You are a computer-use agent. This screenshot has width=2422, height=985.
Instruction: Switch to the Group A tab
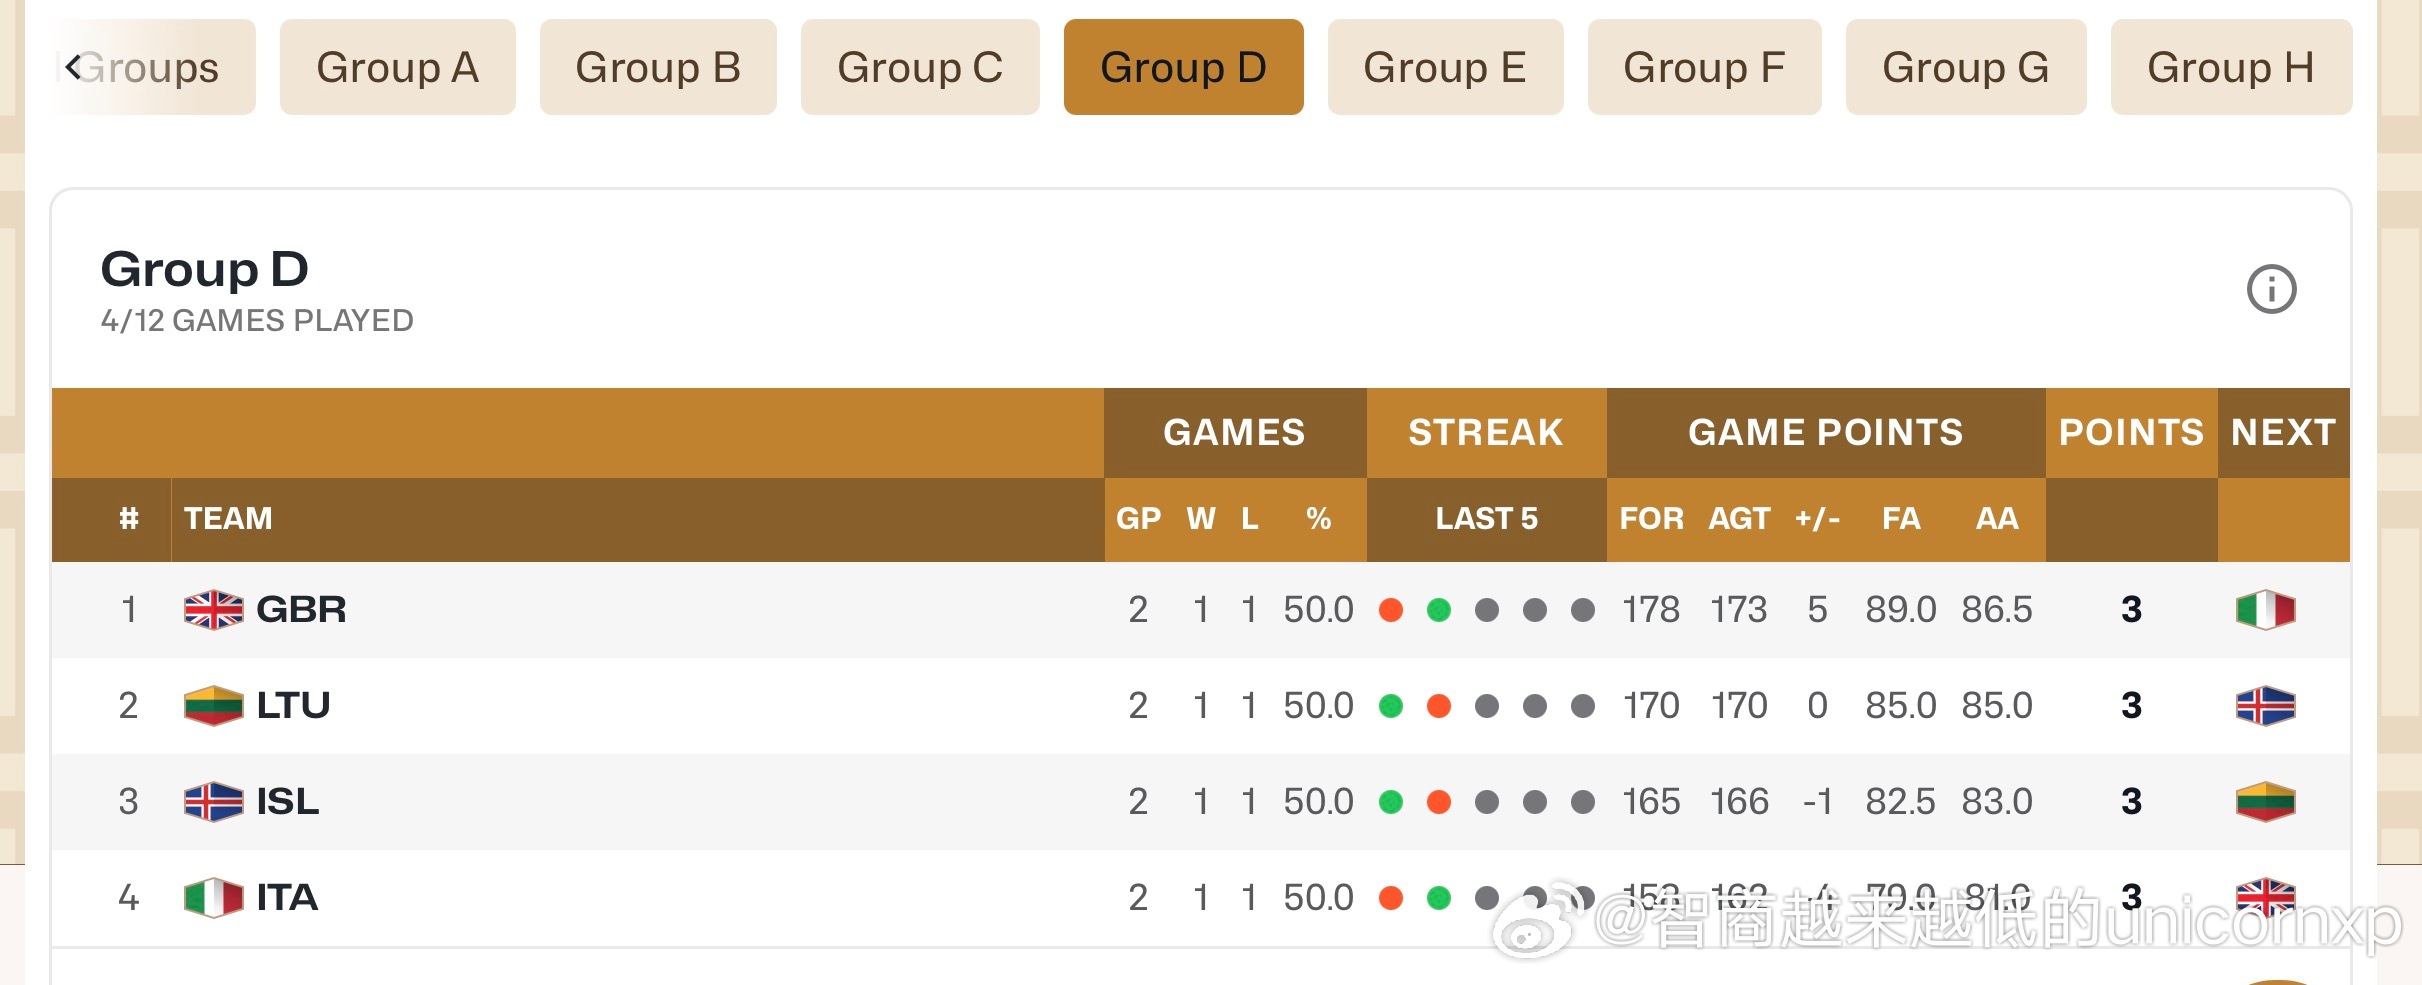(397, 67)
